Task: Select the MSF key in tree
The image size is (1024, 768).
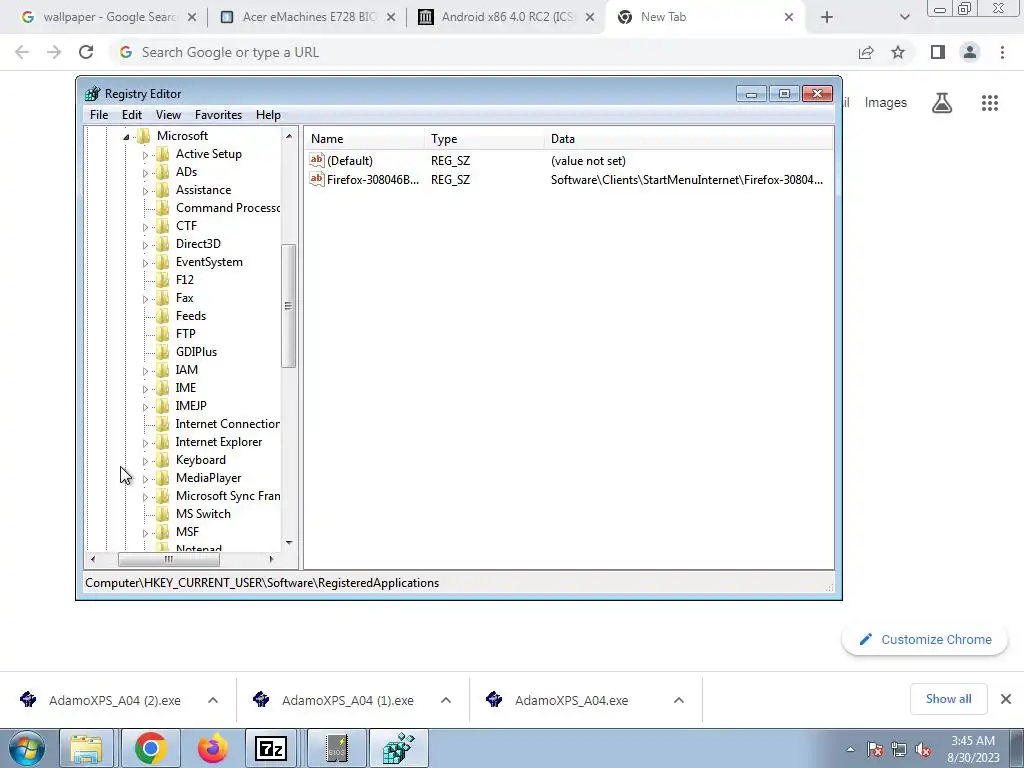Action: [x=187, y=532]
